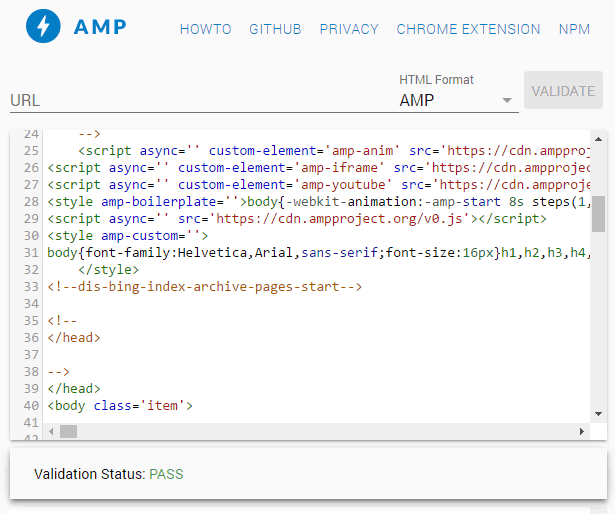
Task: Open the HTML Format dropdown showing AMP
Action: tap(457, 100)
